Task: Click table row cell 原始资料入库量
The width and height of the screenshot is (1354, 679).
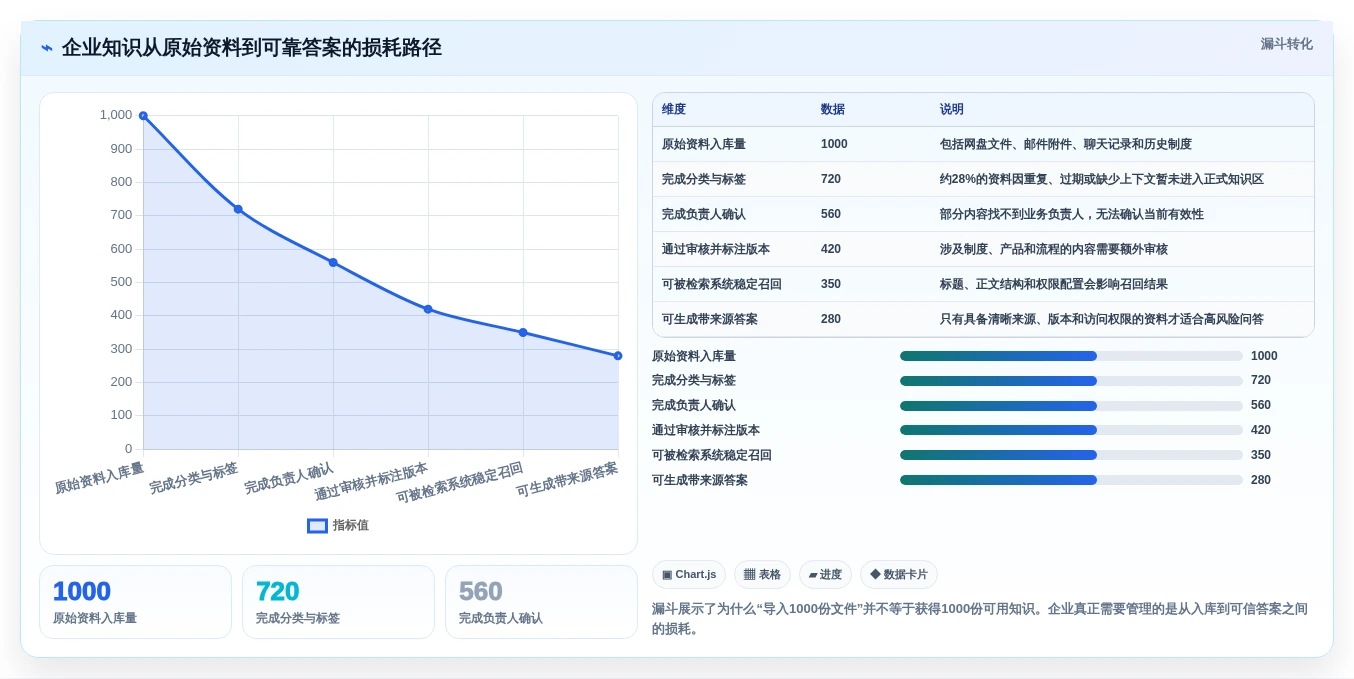Action: click(704, 144)
